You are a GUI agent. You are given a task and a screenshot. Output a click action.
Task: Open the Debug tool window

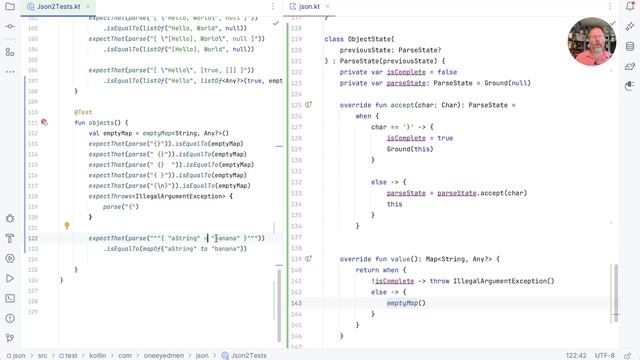pos(10,218)
